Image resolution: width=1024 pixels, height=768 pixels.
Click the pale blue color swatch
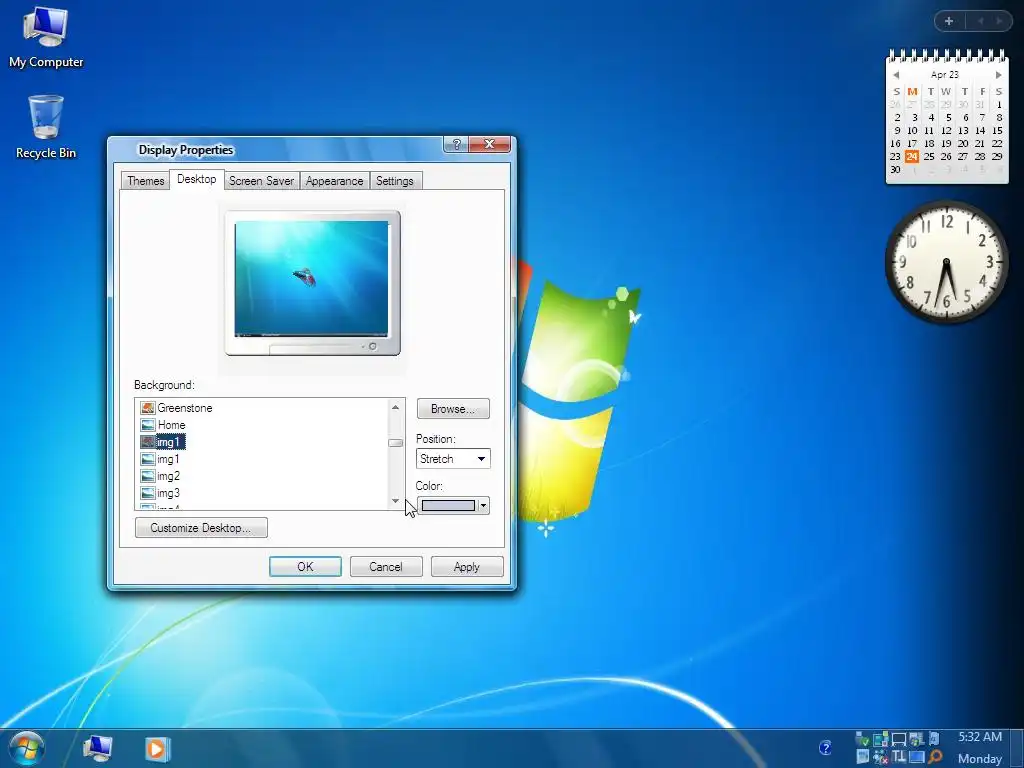point(448,505)
